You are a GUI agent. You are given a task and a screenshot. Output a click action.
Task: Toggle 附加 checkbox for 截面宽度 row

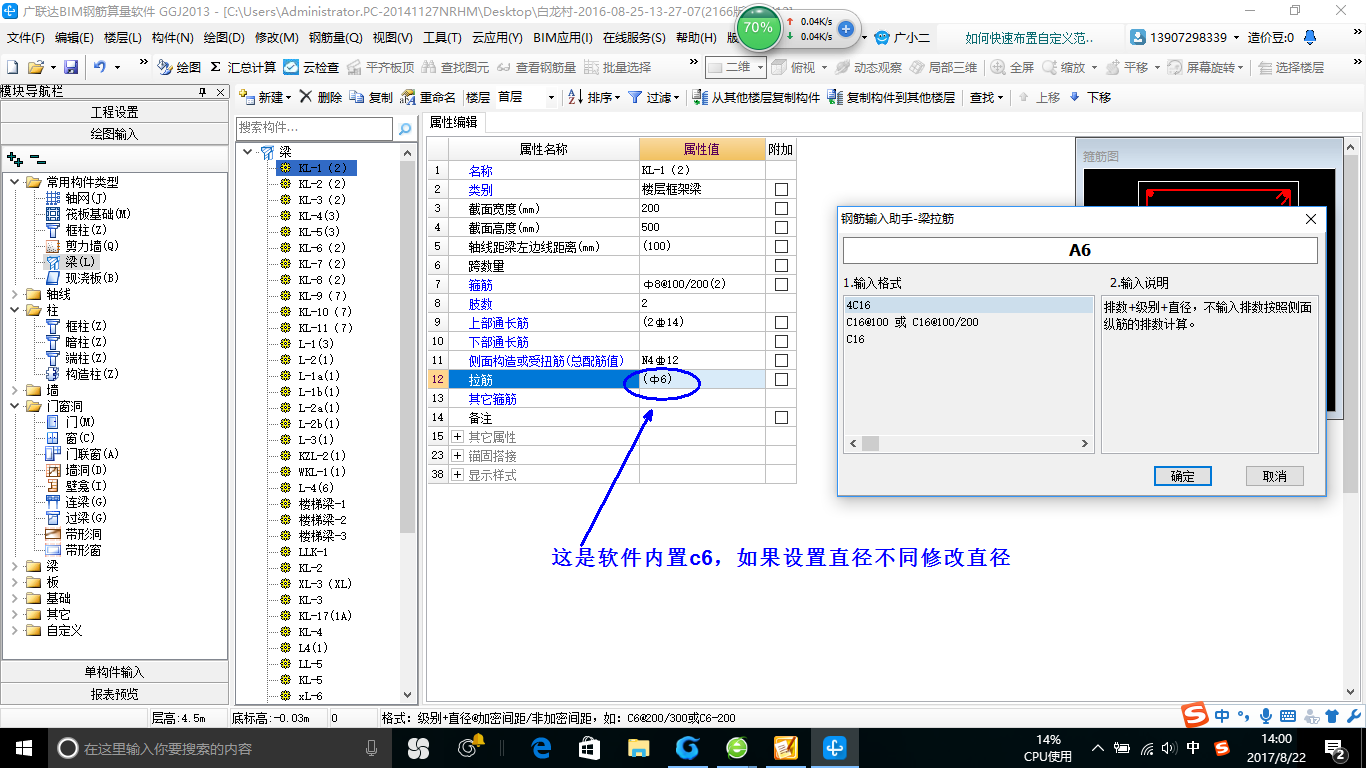781,209
